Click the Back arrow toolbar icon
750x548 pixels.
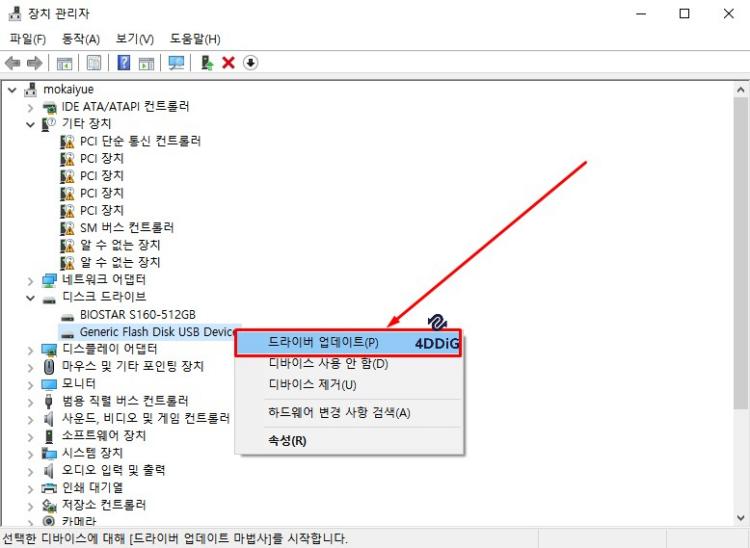(12, 63)
